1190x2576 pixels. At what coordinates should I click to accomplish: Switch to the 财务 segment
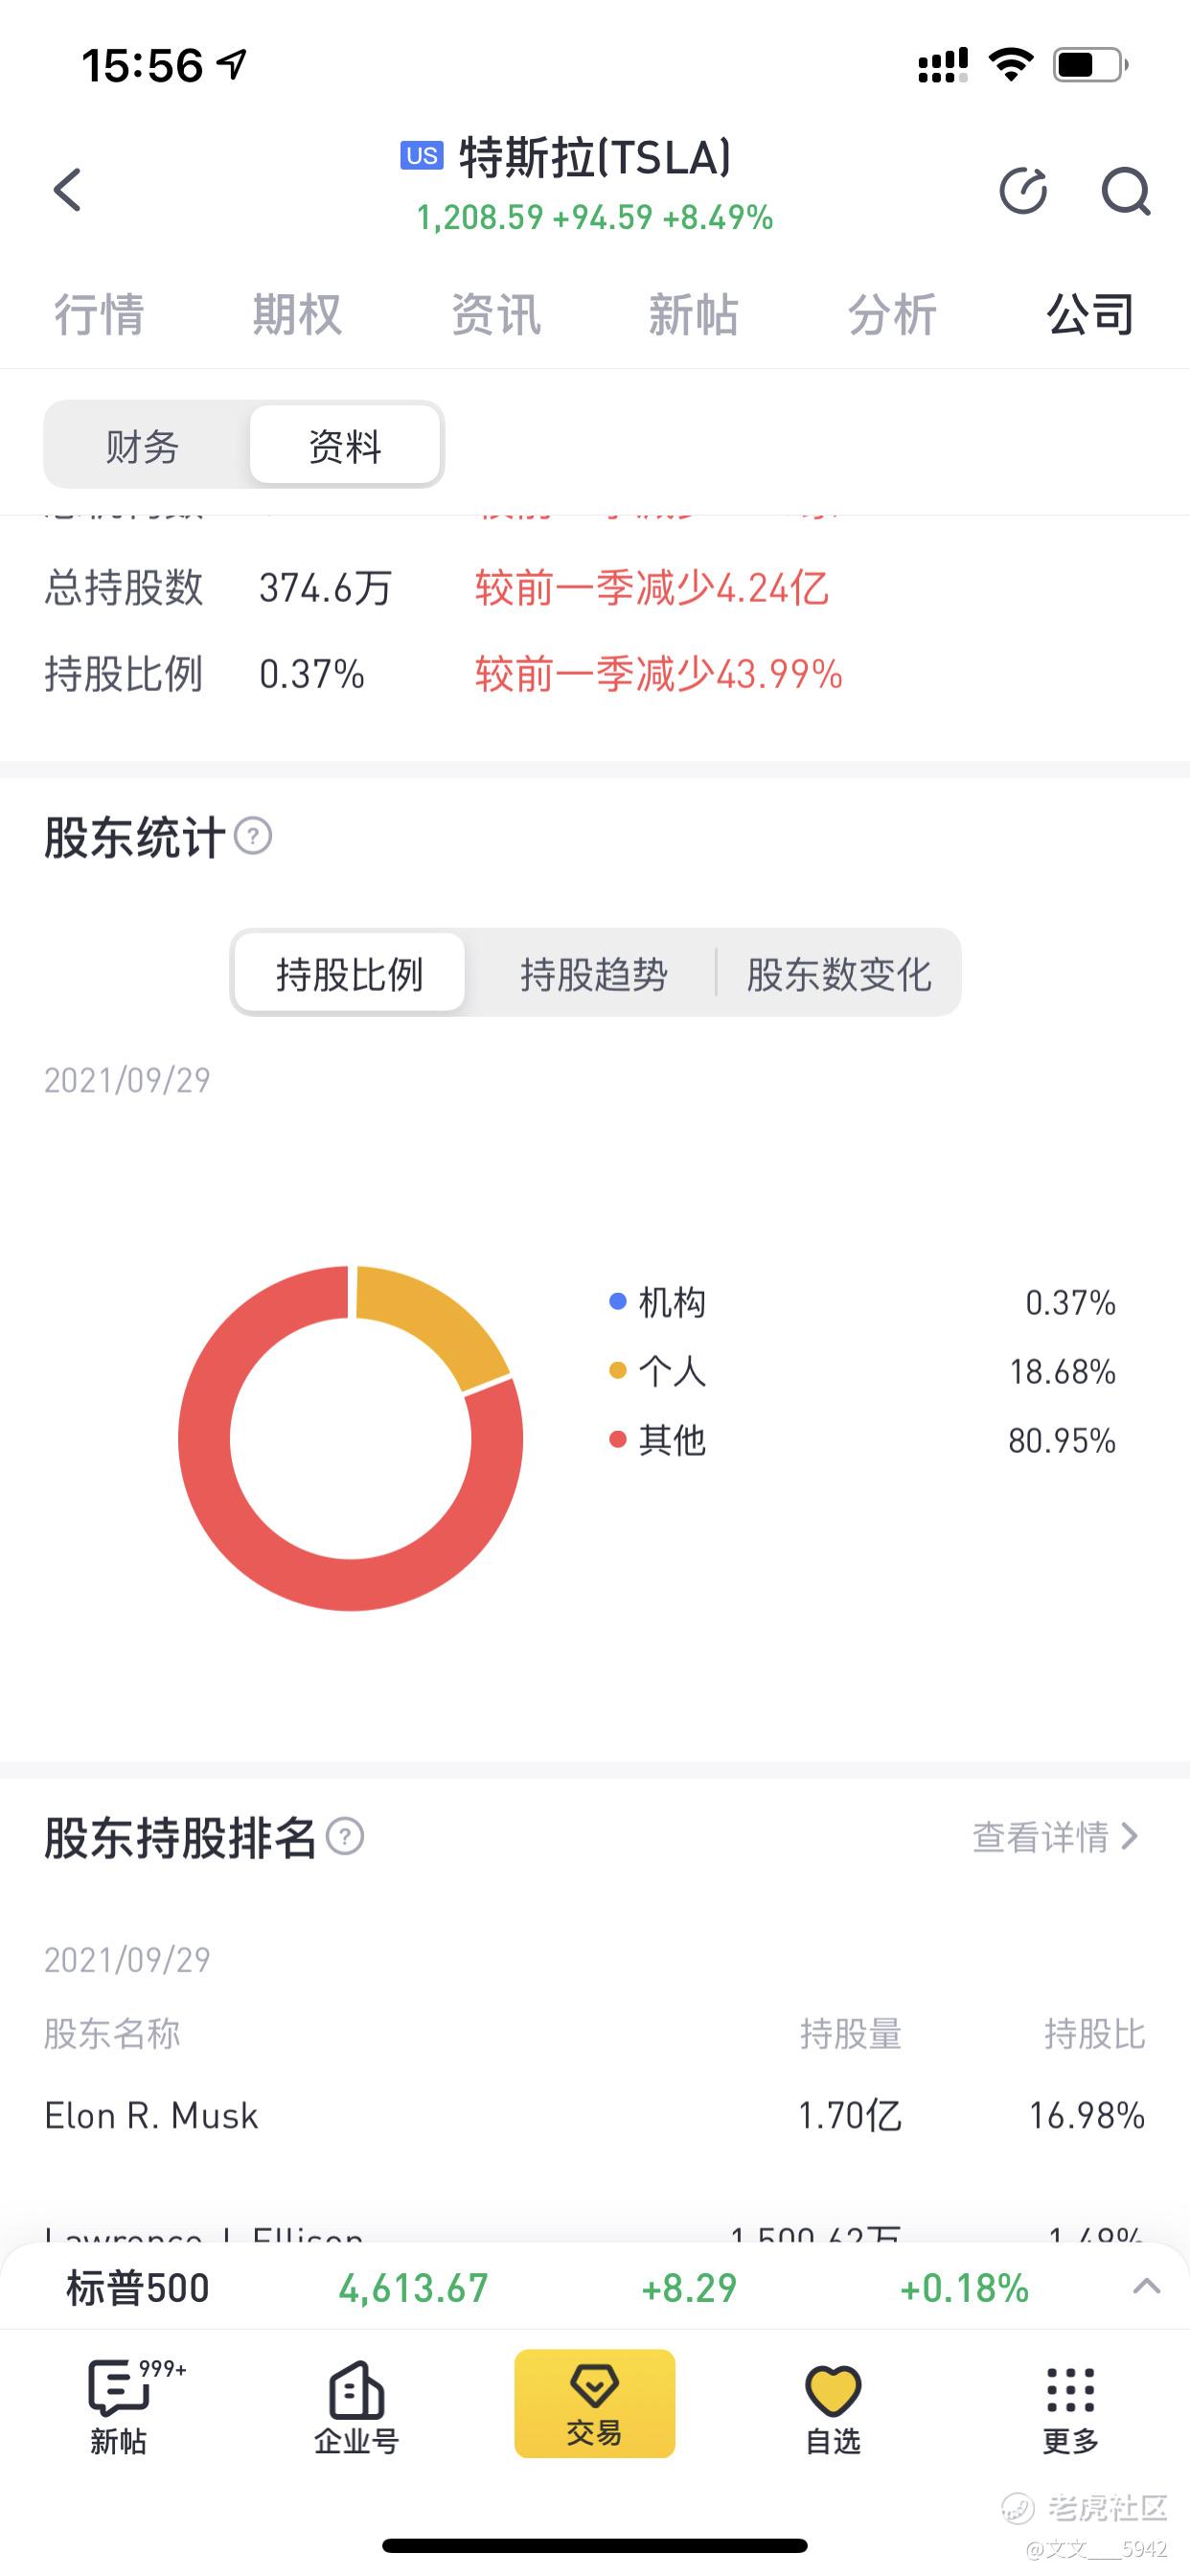click(143, 445)
